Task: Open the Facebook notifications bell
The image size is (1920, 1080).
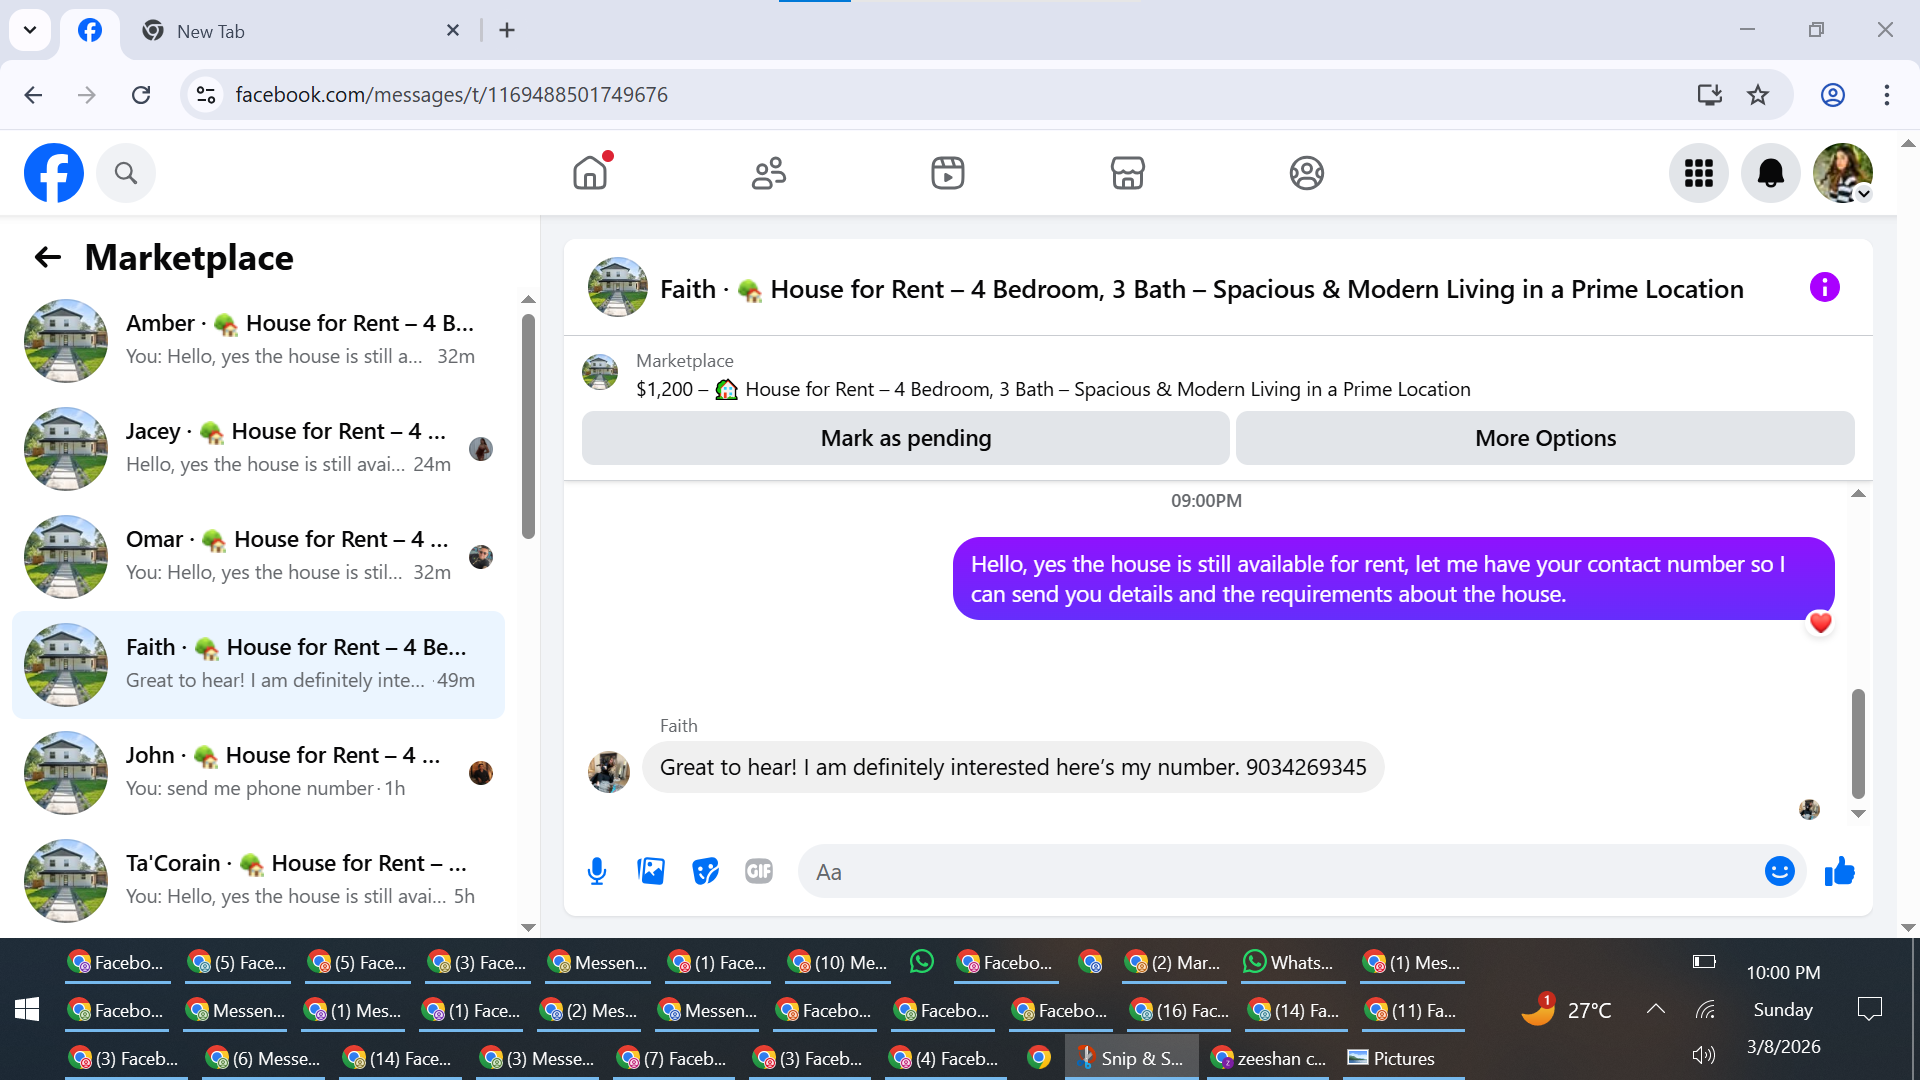Action: 1770,173
